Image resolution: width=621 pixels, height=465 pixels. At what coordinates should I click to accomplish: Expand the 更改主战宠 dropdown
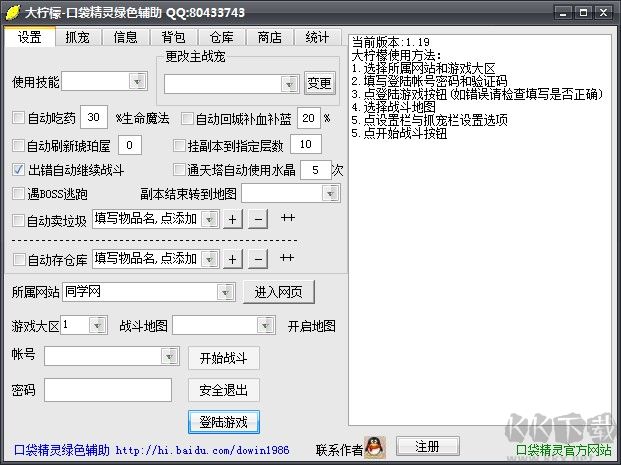click(290, 84)
